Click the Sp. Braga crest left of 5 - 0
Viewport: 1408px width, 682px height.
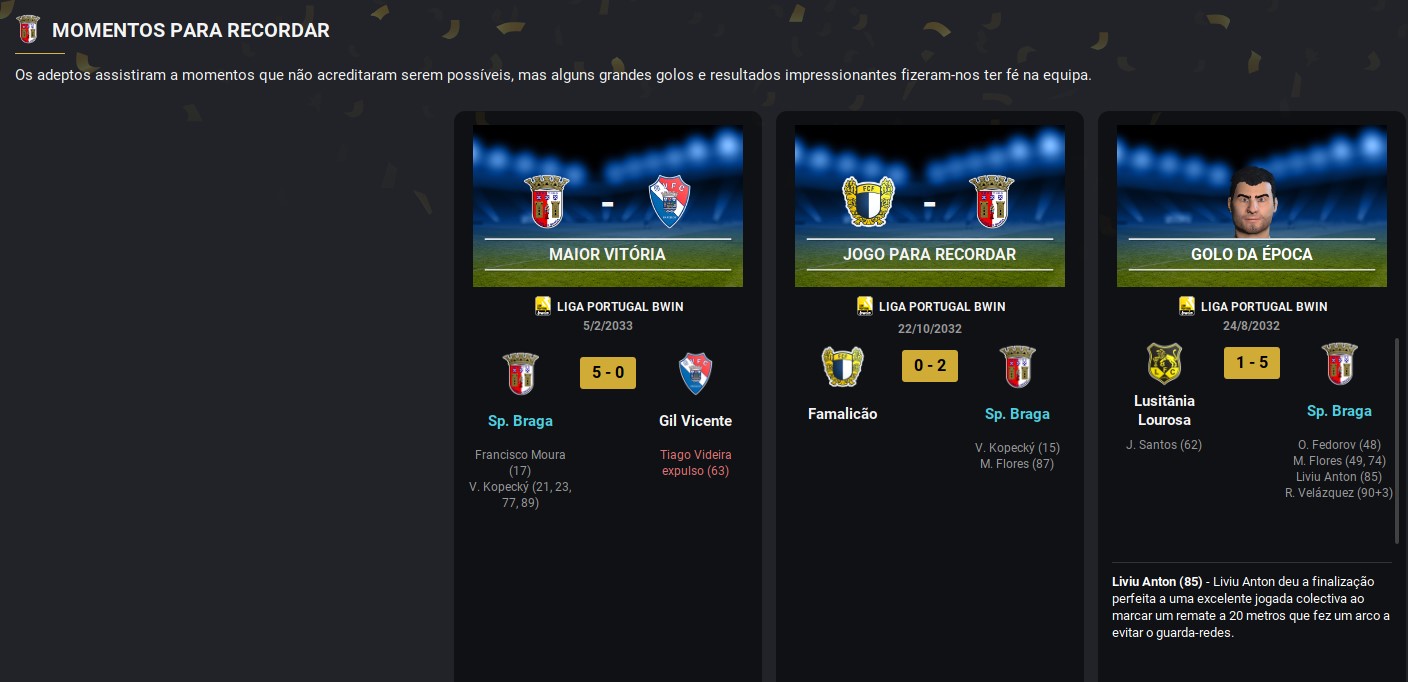pyautogui.click(x=520, y=374)
